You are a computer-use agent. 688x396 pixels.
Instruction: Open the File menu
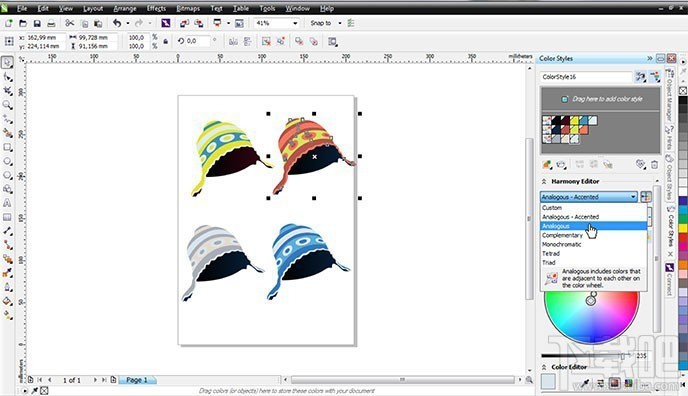[x=22, y=8]
